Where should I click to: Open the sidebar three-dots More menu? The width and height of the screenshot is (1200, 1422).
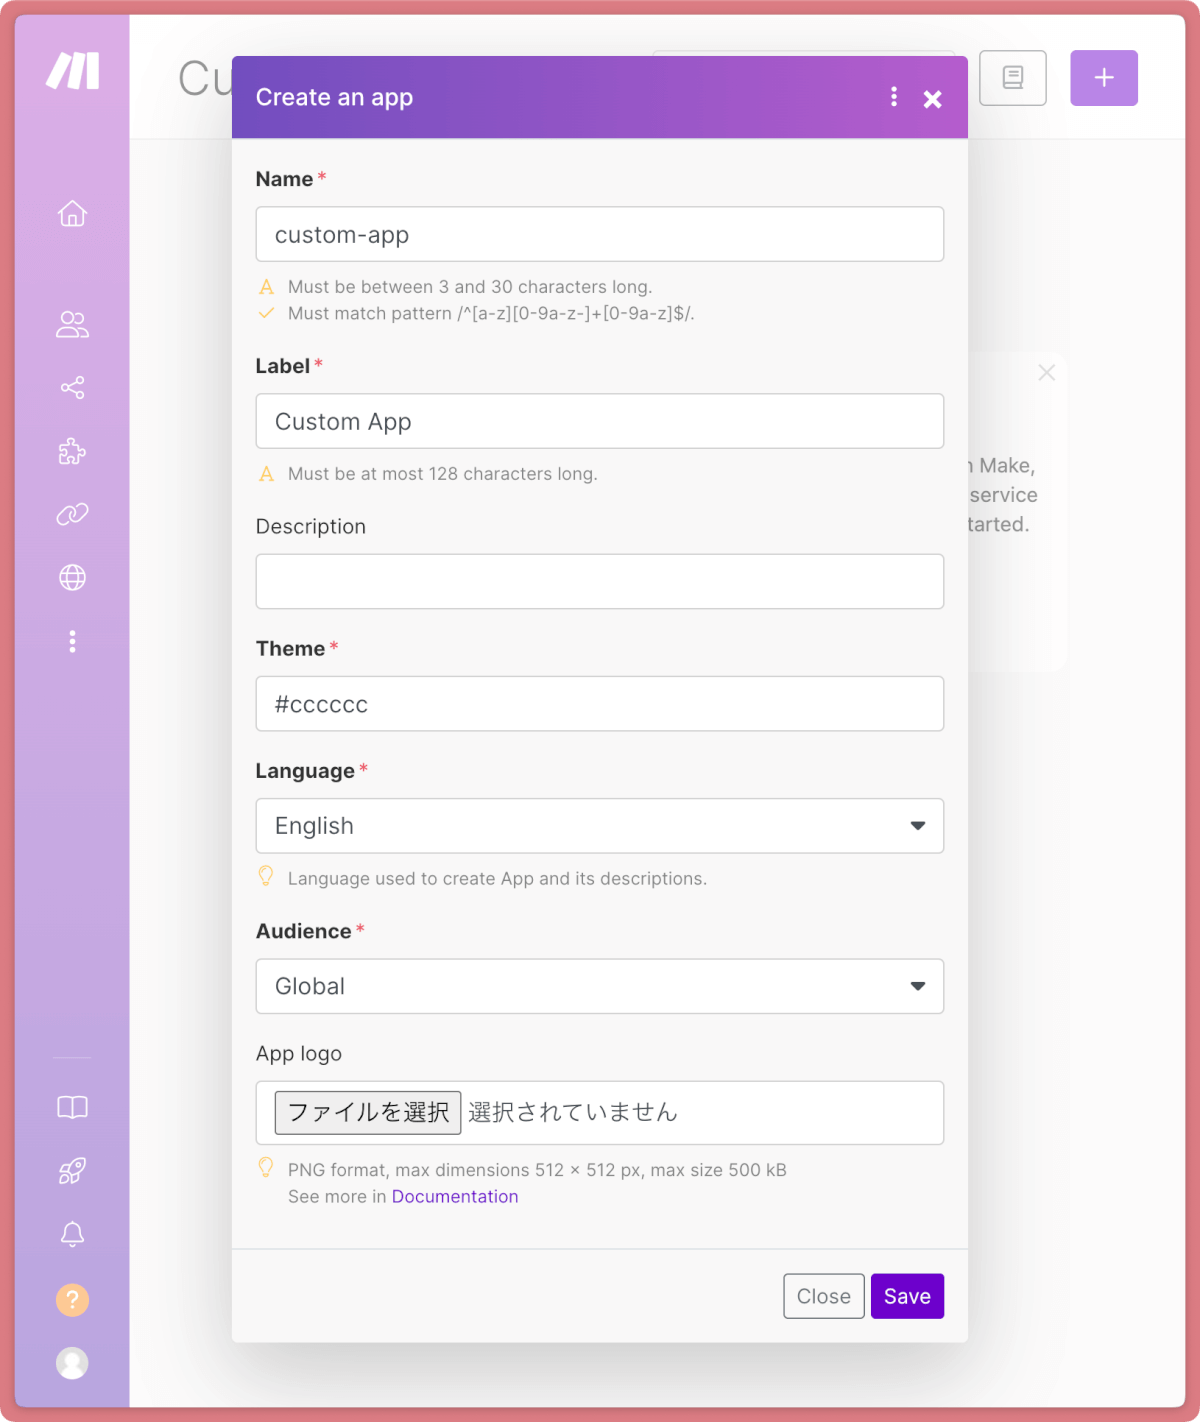pyautogui.click(x=72, y=642)
